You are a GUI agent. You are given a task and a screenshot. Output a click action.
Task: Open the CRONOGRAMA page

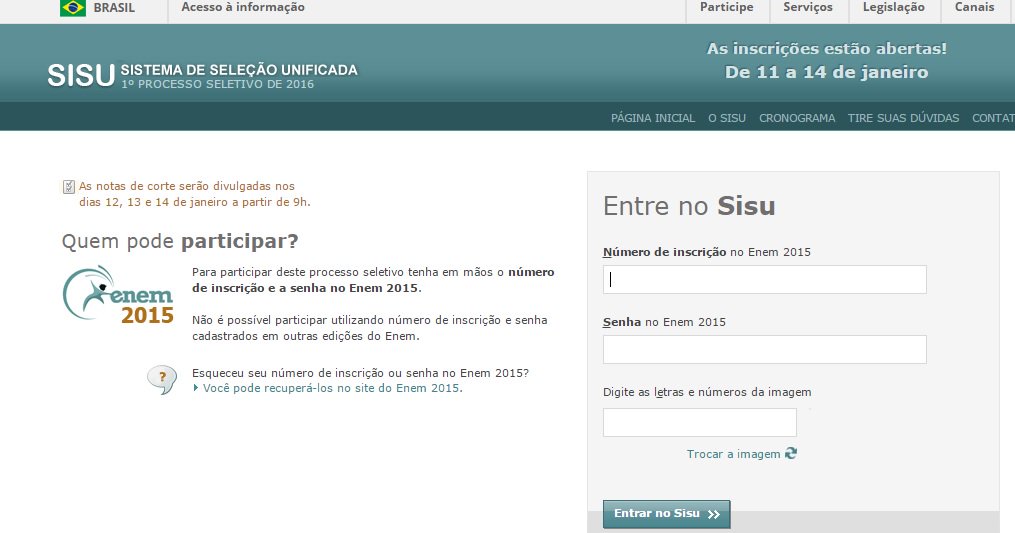tap(797, 118)
